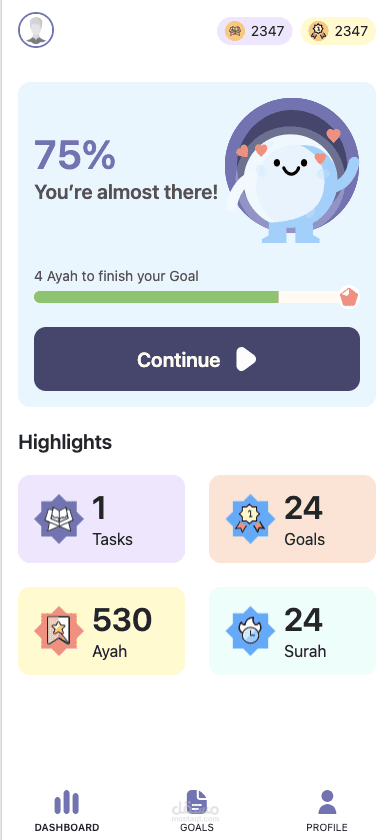Open the 24 Goals highlight card
Screen dimensions: 392x840
pyautogui.click(x=292, y=519)
